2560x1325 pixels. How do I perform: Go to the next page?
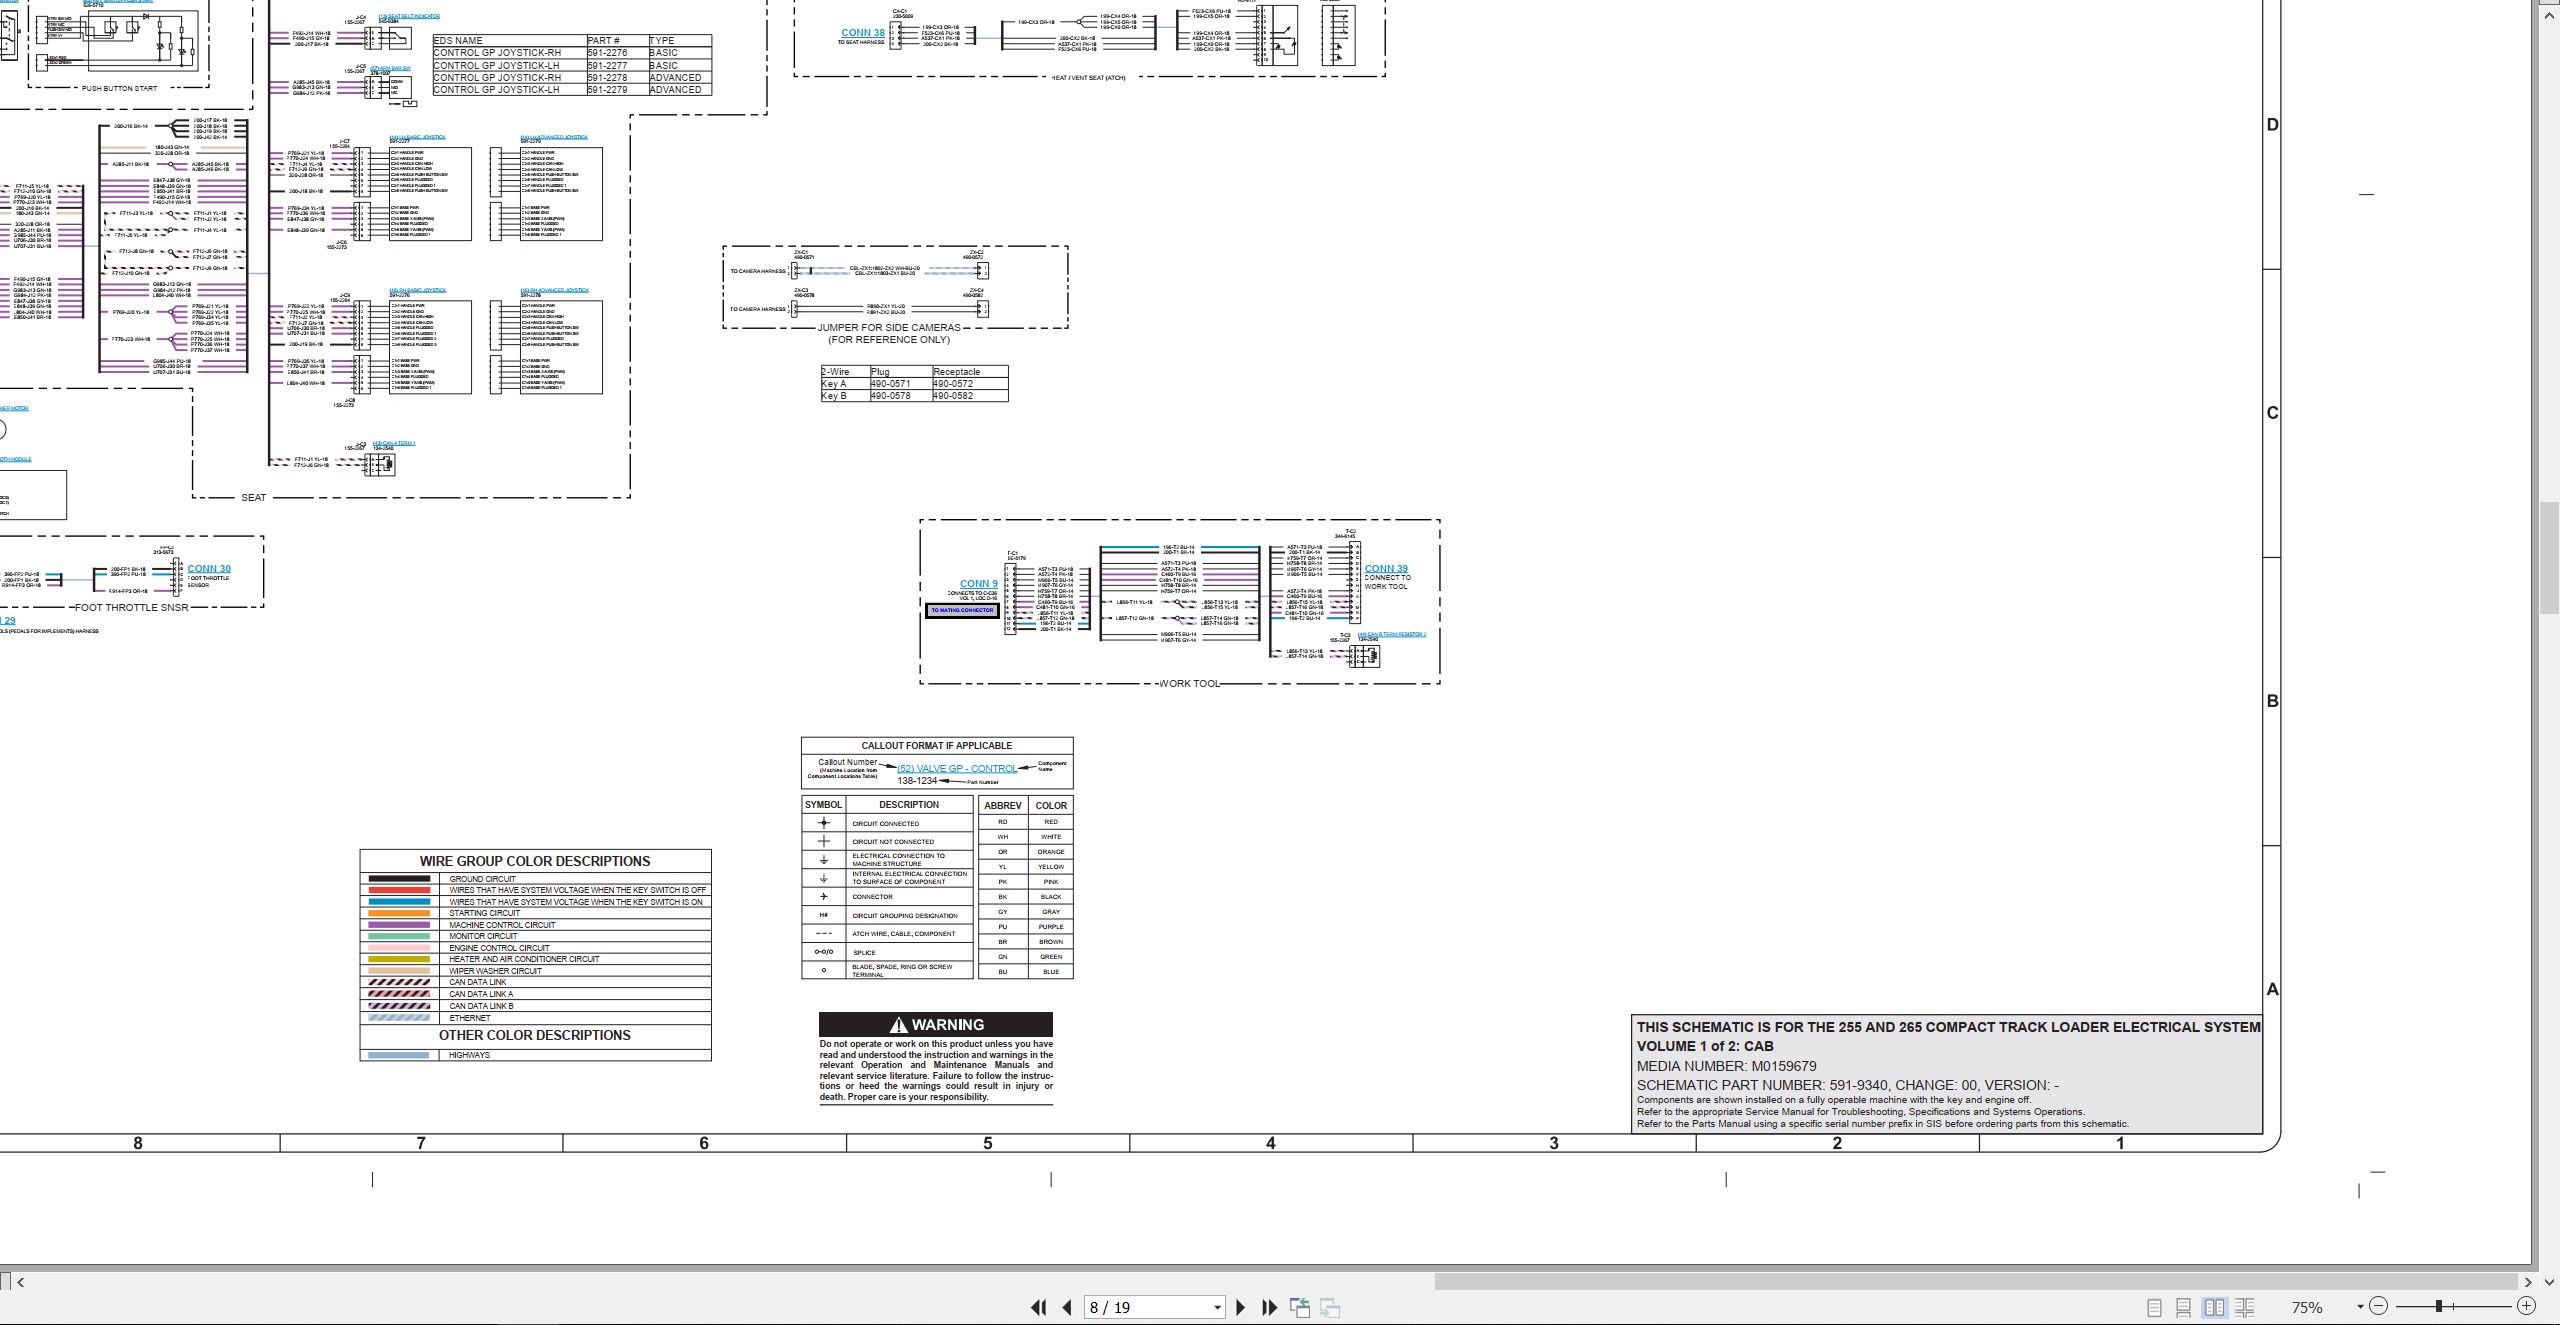pyautogui.click(x=1241, y=1307)
